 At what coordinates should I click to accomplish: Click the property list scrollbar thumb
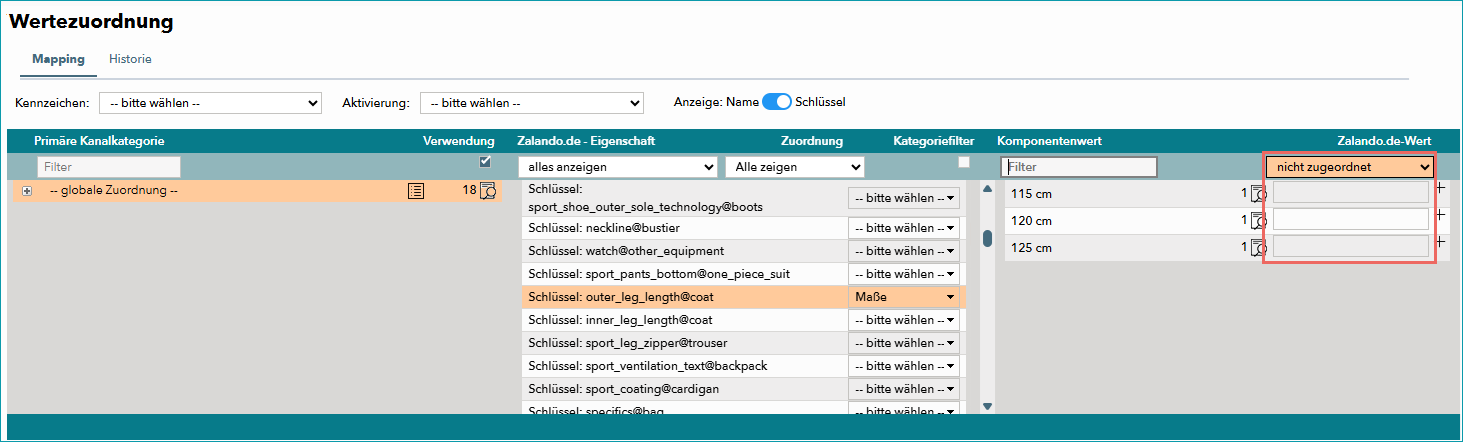pos(987,238)
